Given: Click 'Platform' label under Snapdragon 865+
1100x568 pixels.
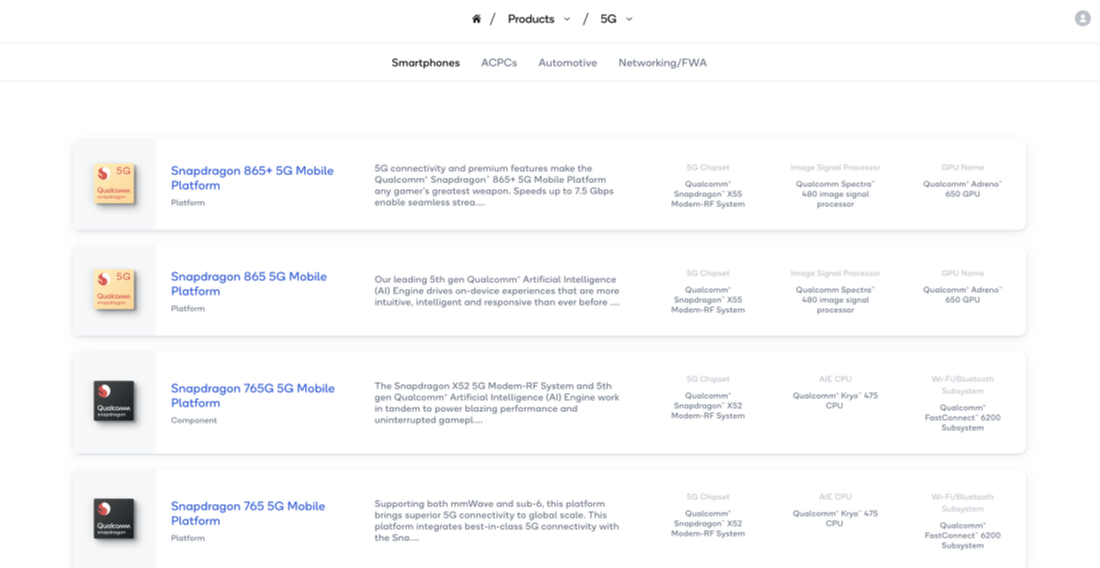Looking at the screenshot, I should coord(188,203).
